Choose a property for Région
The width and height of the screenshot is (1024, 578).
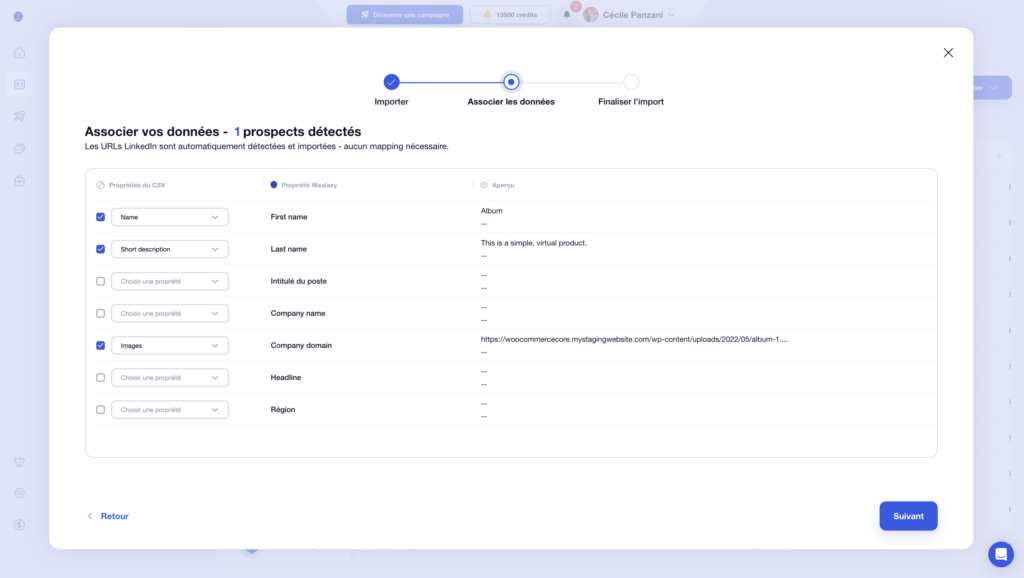point(170,409)
